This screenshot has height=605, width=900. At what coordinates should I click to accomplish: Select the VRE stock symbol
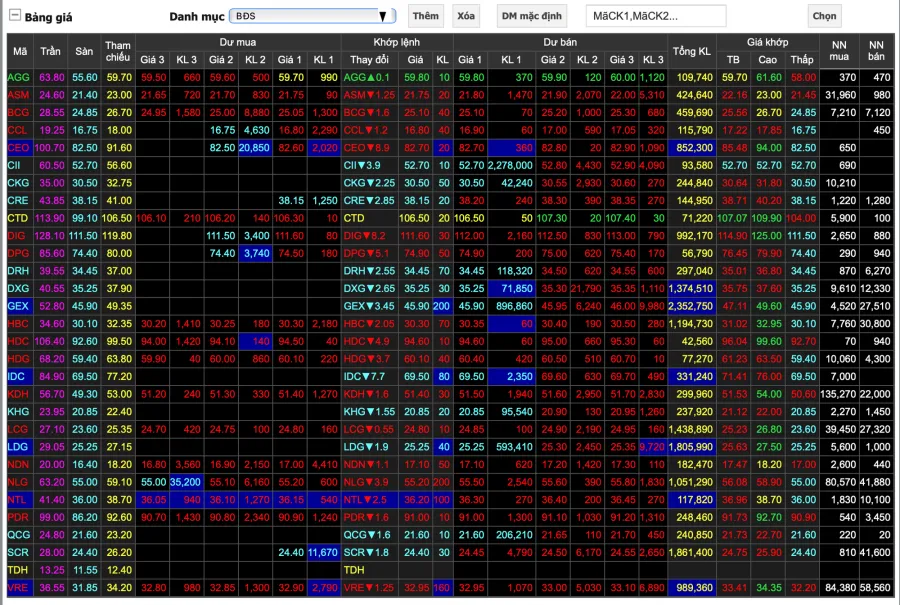click(x=18, y=587)
